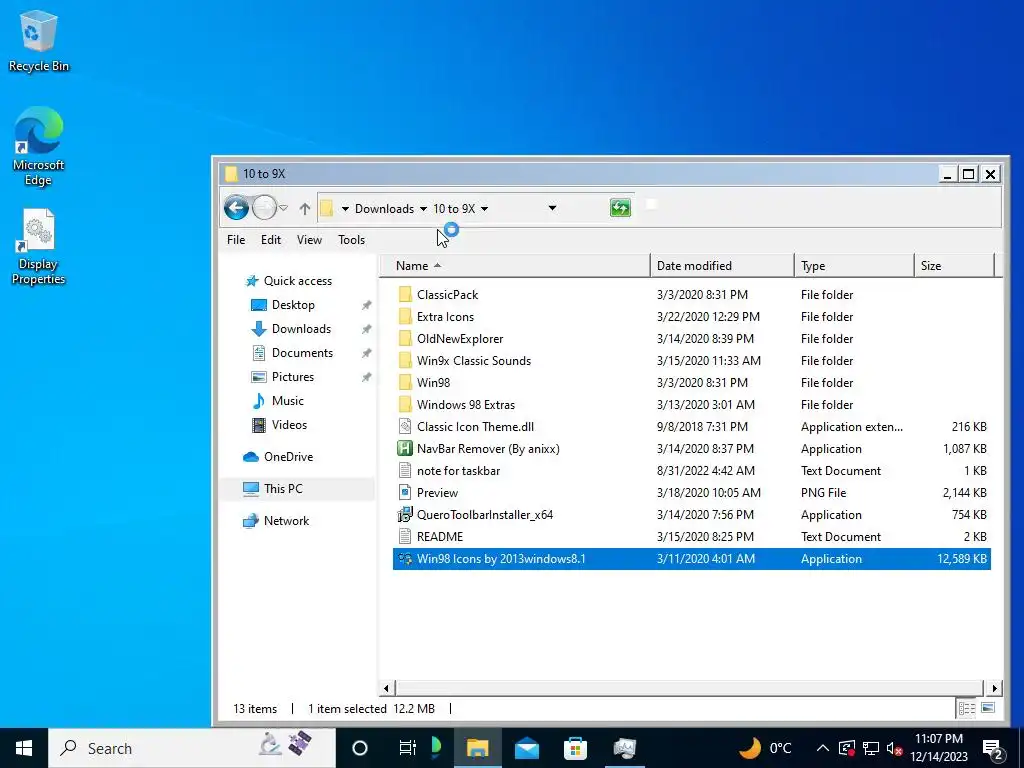This screenshot has height=768, width=1024.
Task: Show hidden system tray icons
Action: tap(823, 748)
